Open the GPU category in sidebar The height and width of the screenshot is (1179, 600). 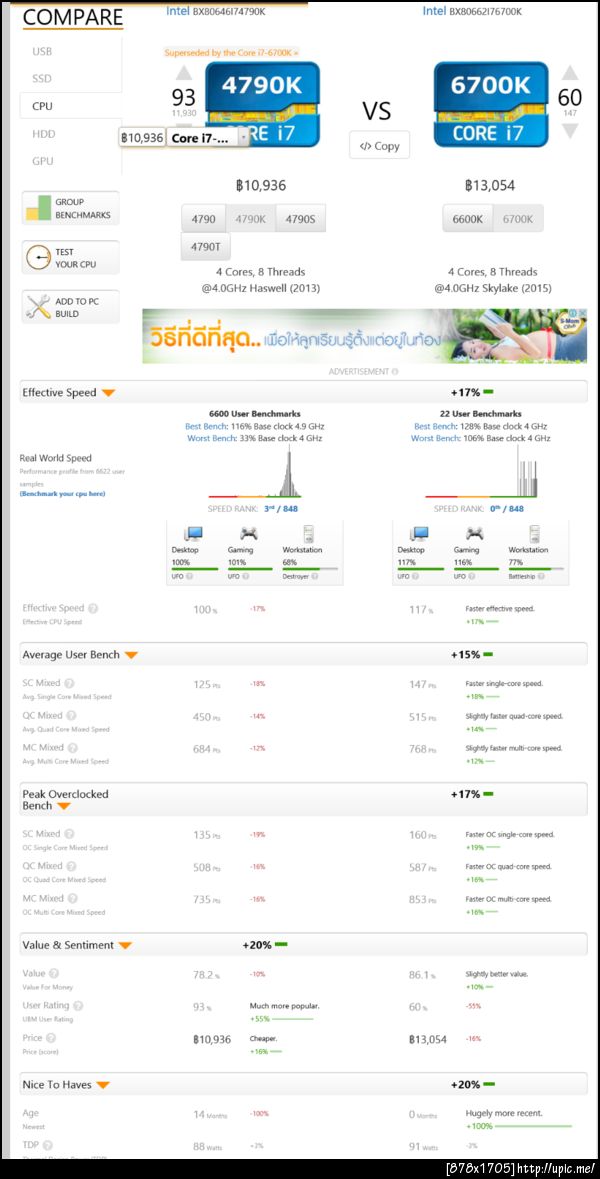coord(42,161)
